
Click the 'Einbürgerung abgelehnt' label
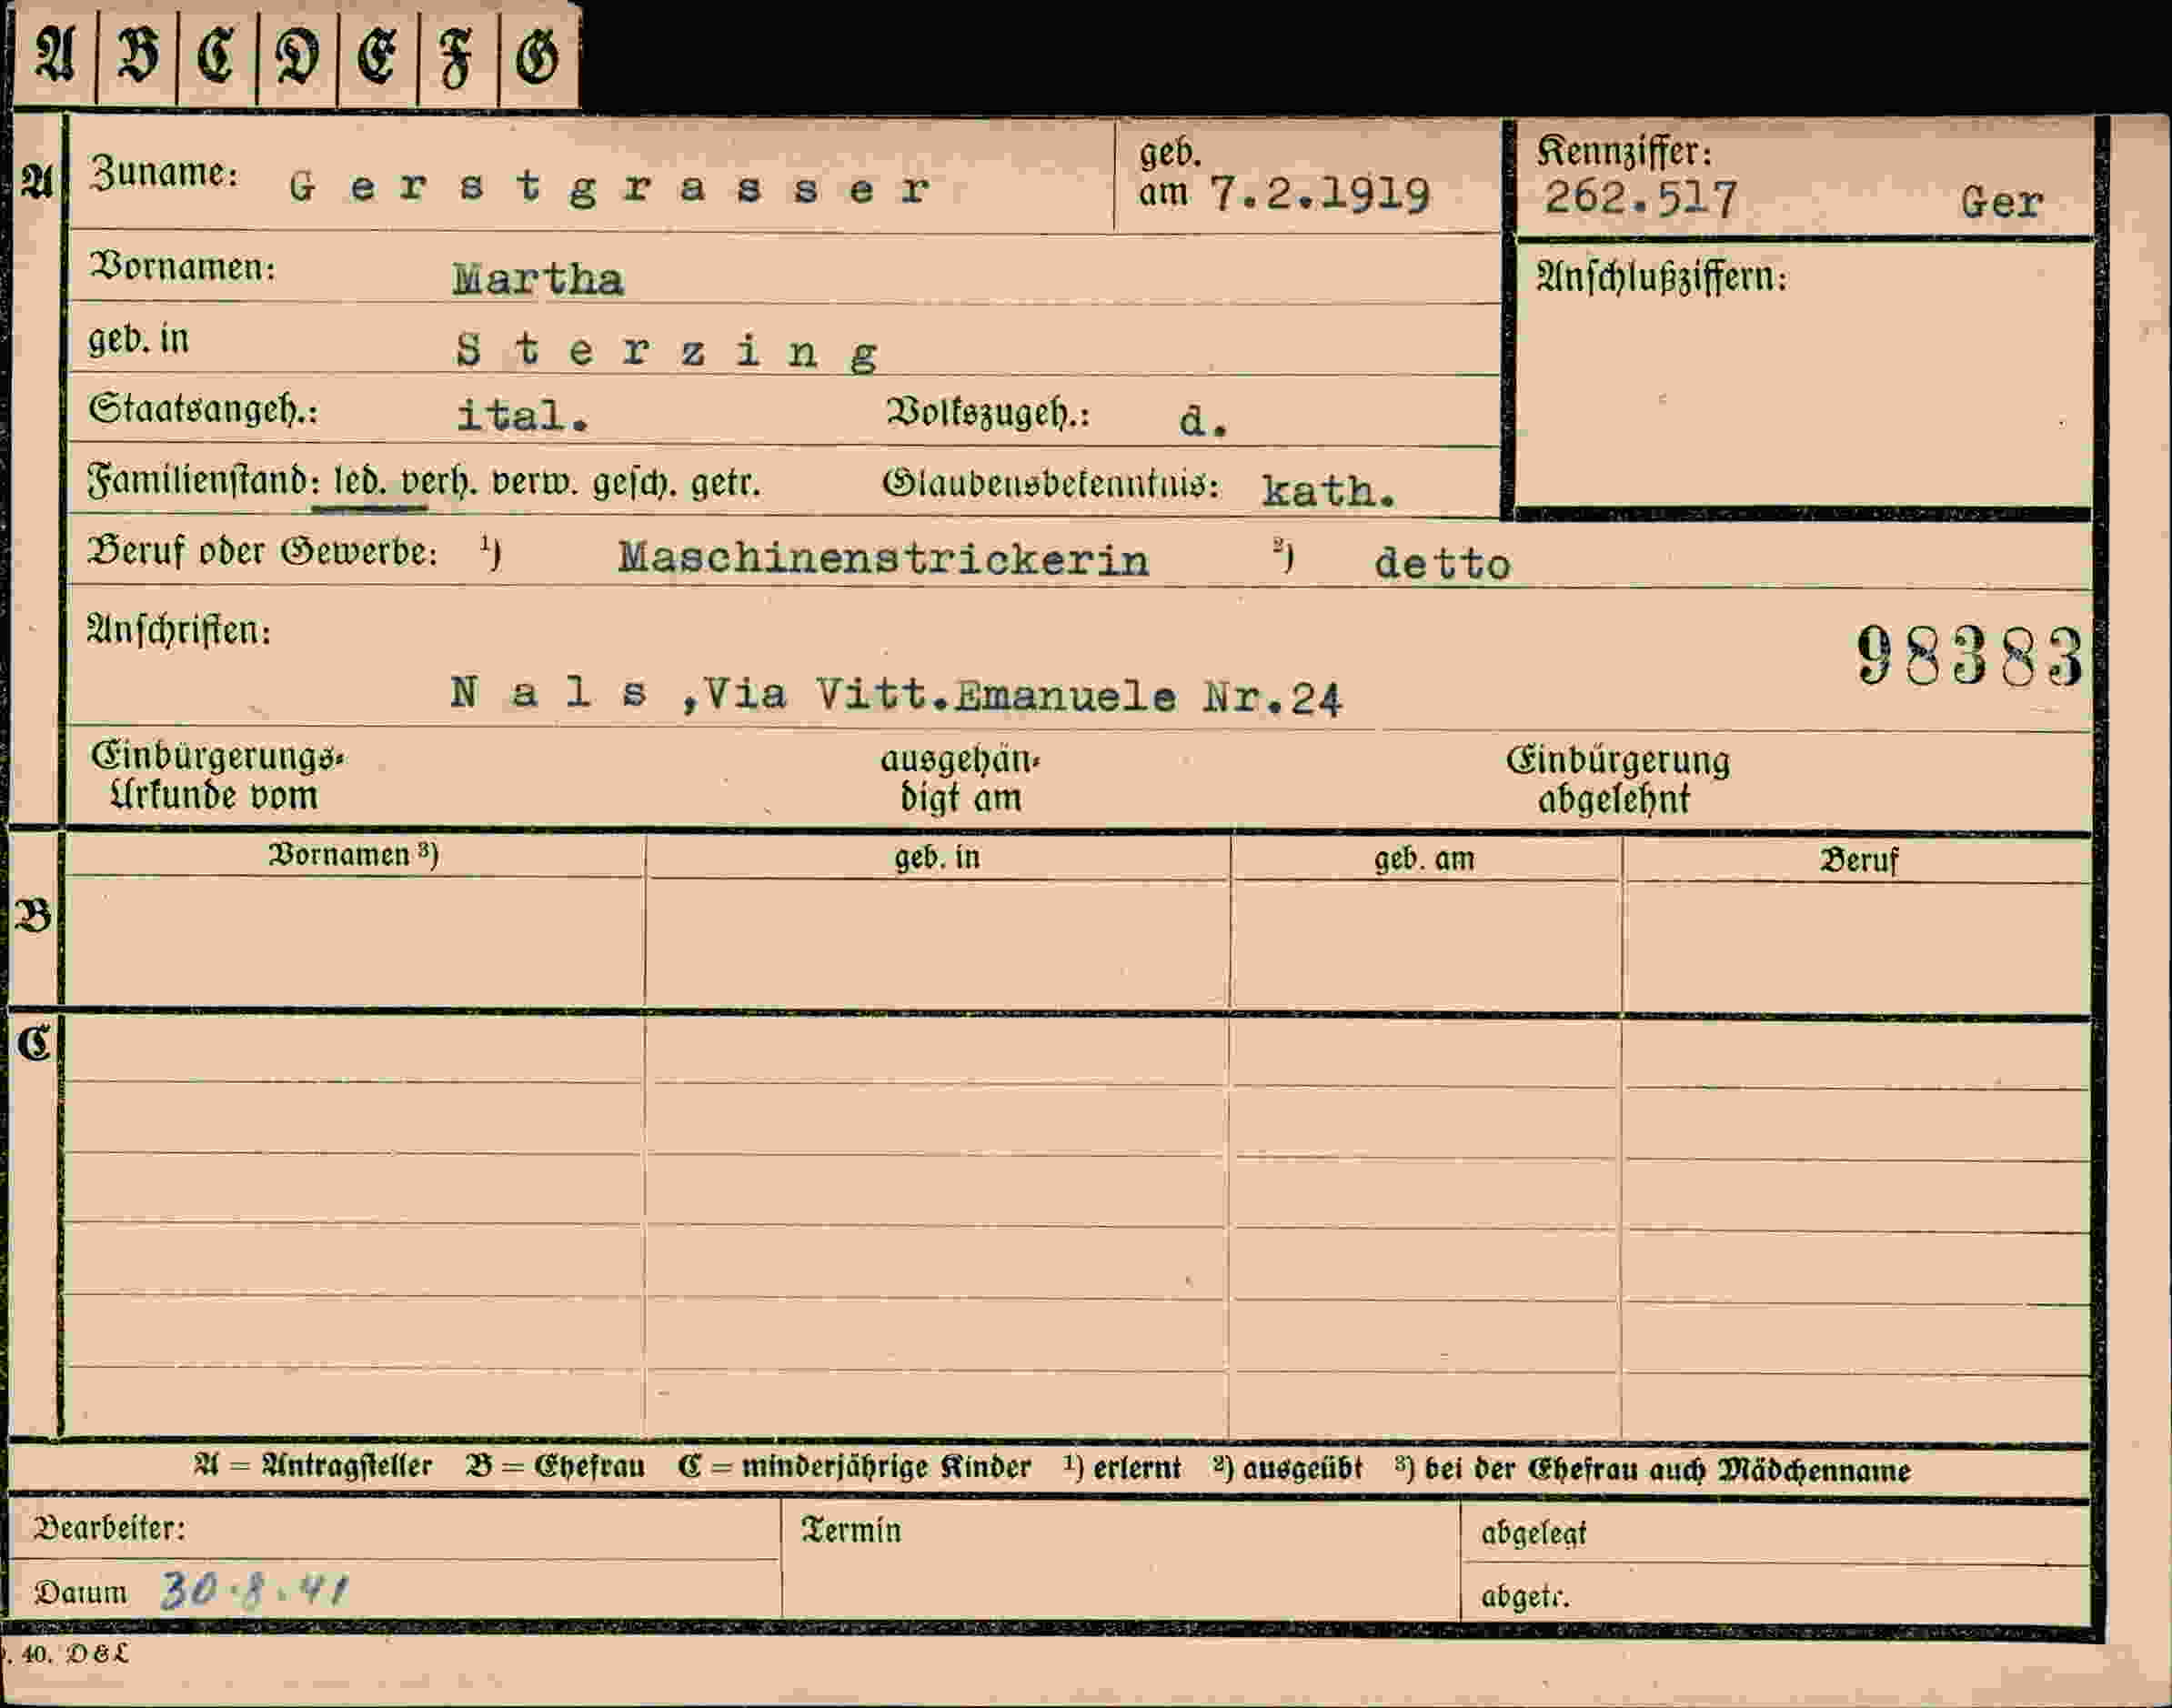point(1617,780)
